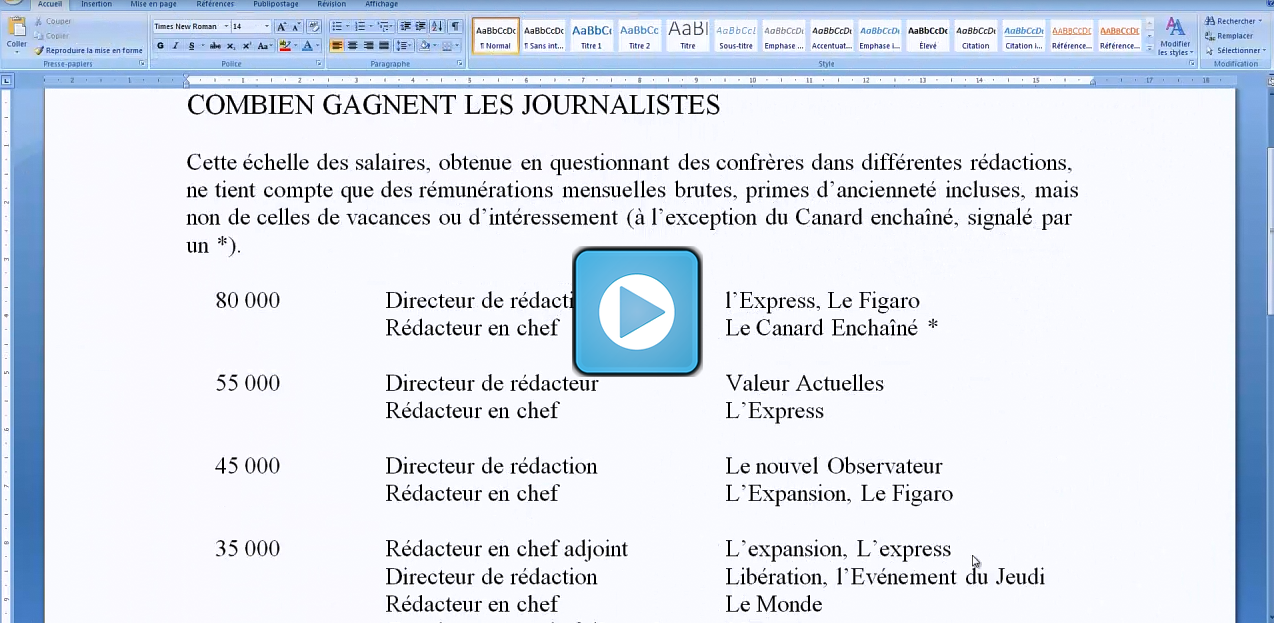Apply the Sous-titre style
Image resolution: width=1274 pixels, height=623 pixels.
point(736,36)
